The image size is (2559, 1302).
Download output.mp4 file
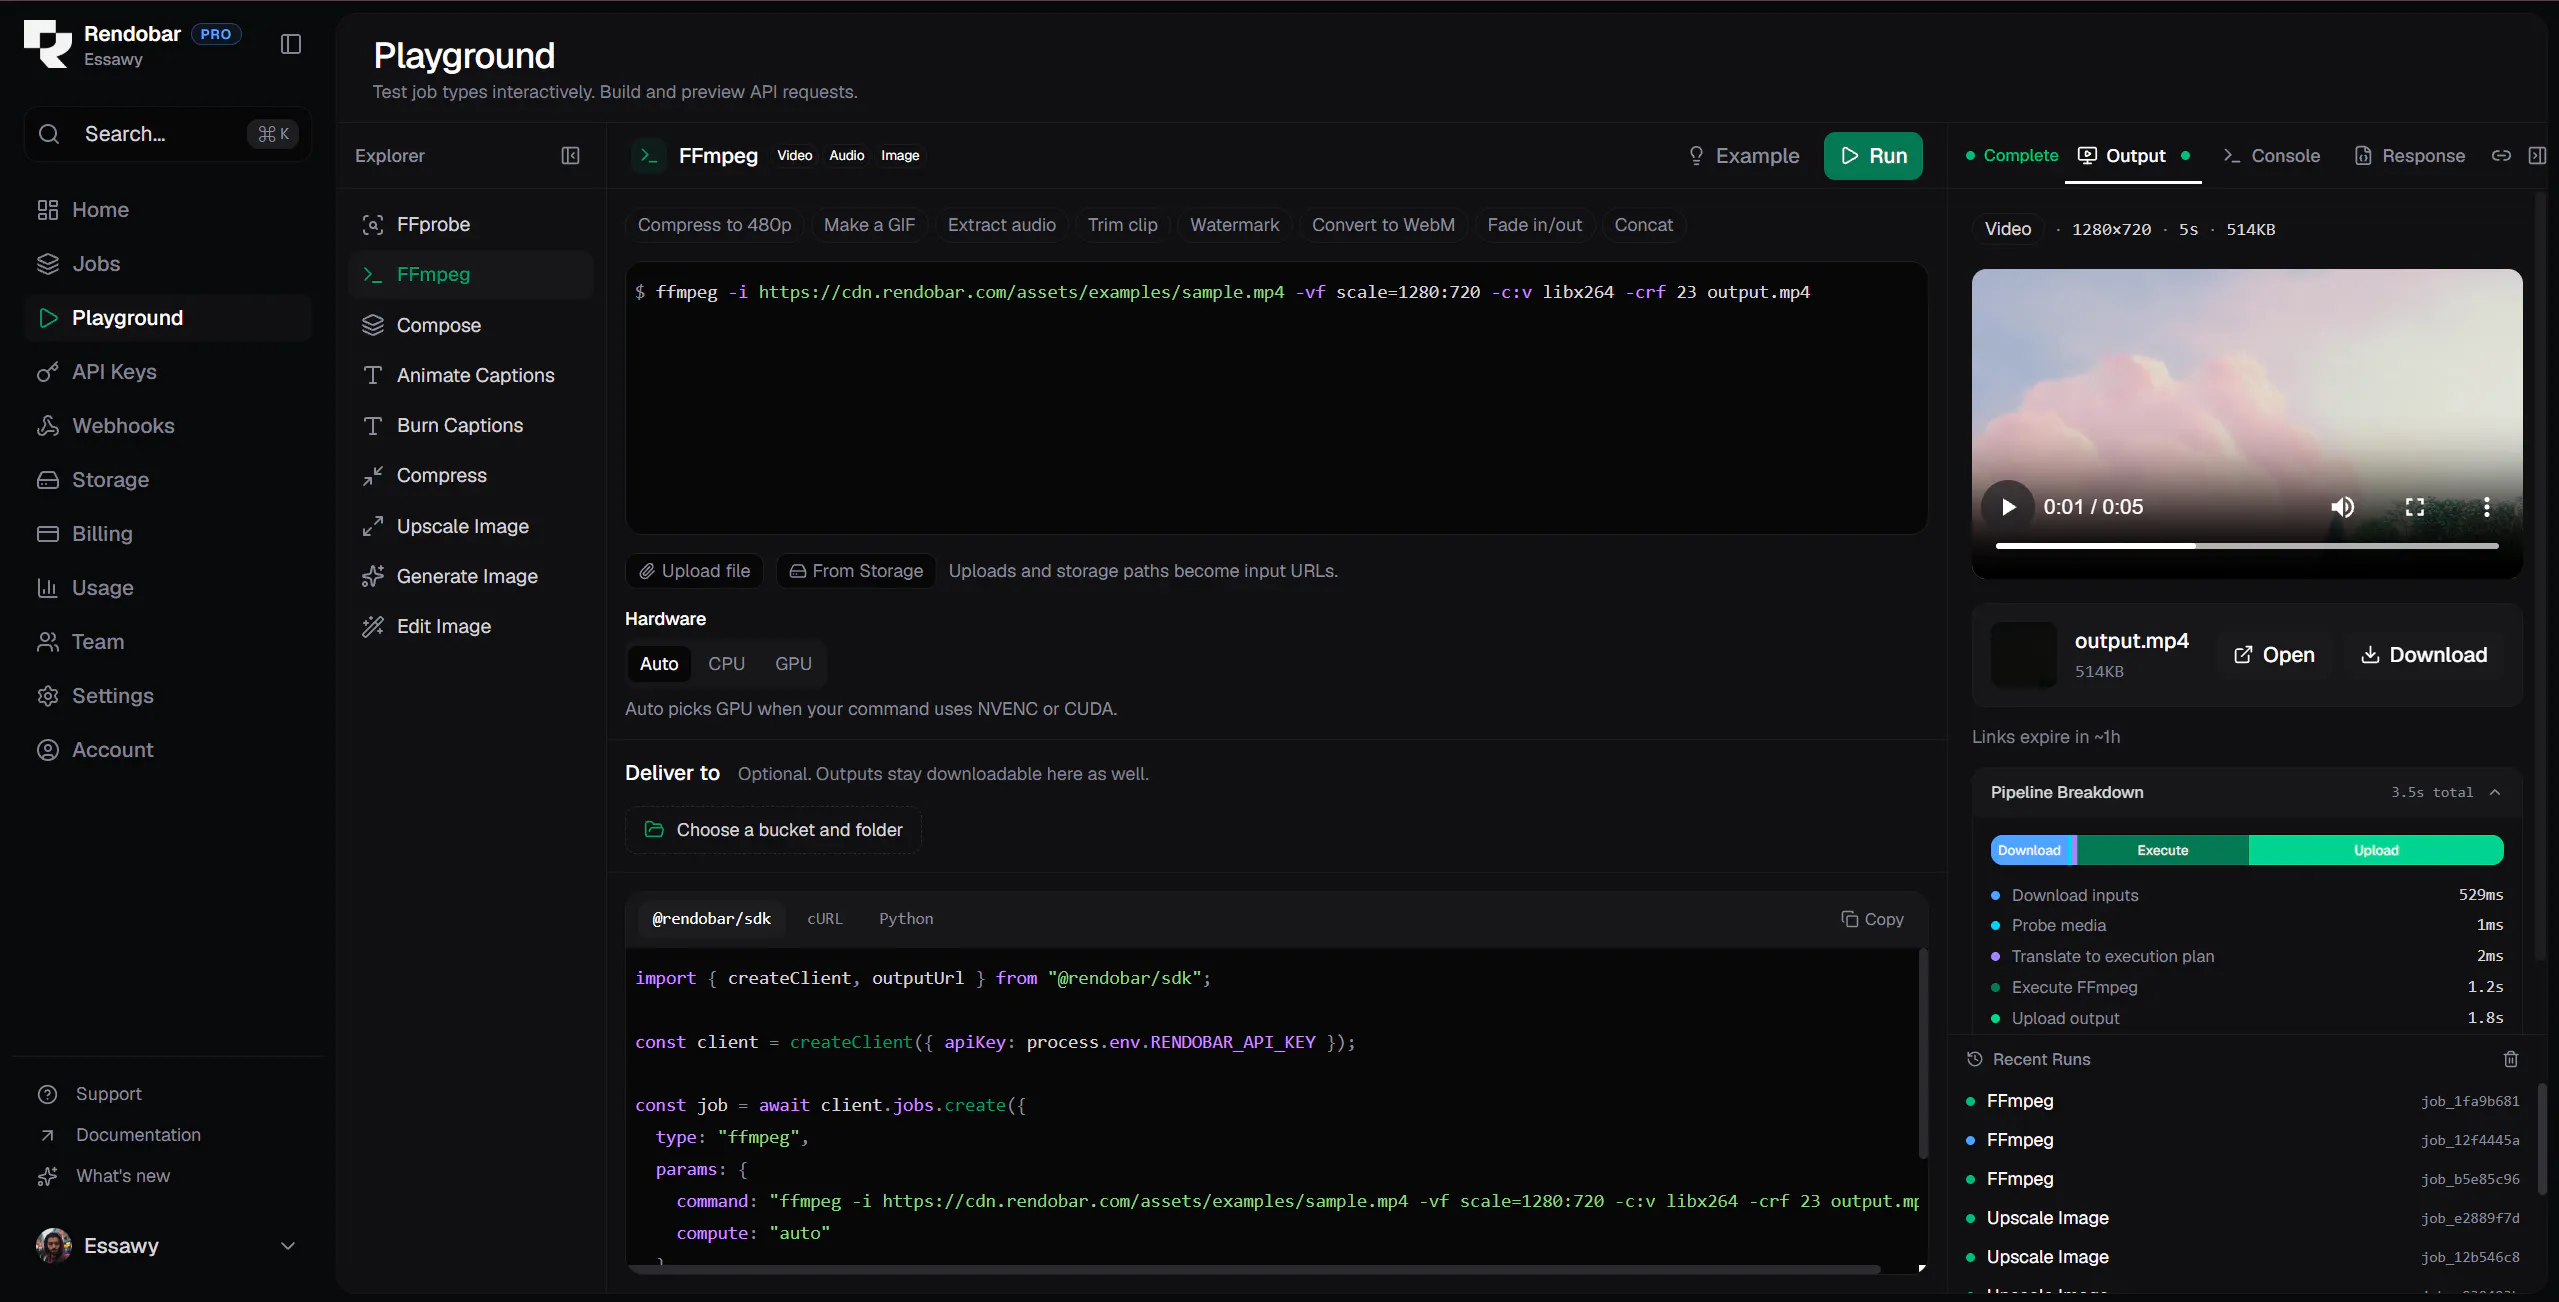tap(2424, 655)
